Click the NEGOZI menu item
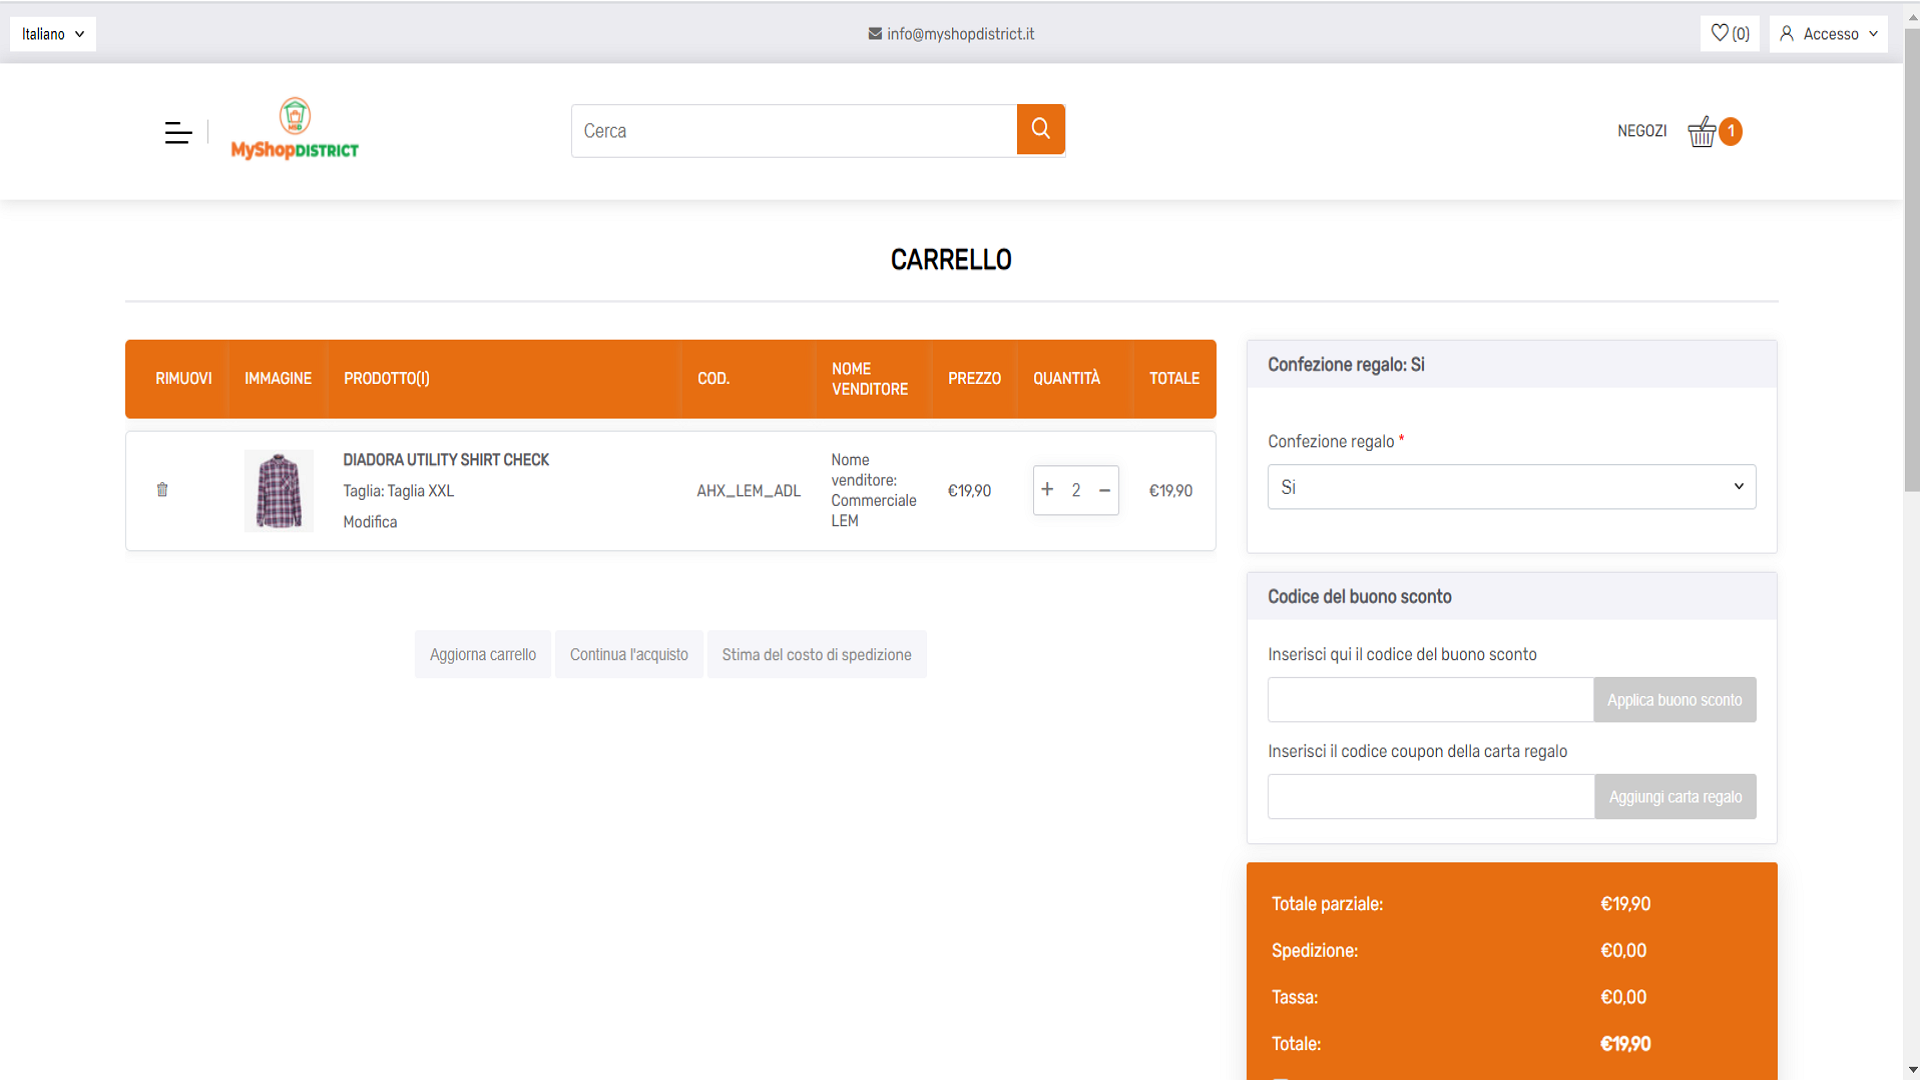This screenshot has width=1920, height=1080. 1642,131
